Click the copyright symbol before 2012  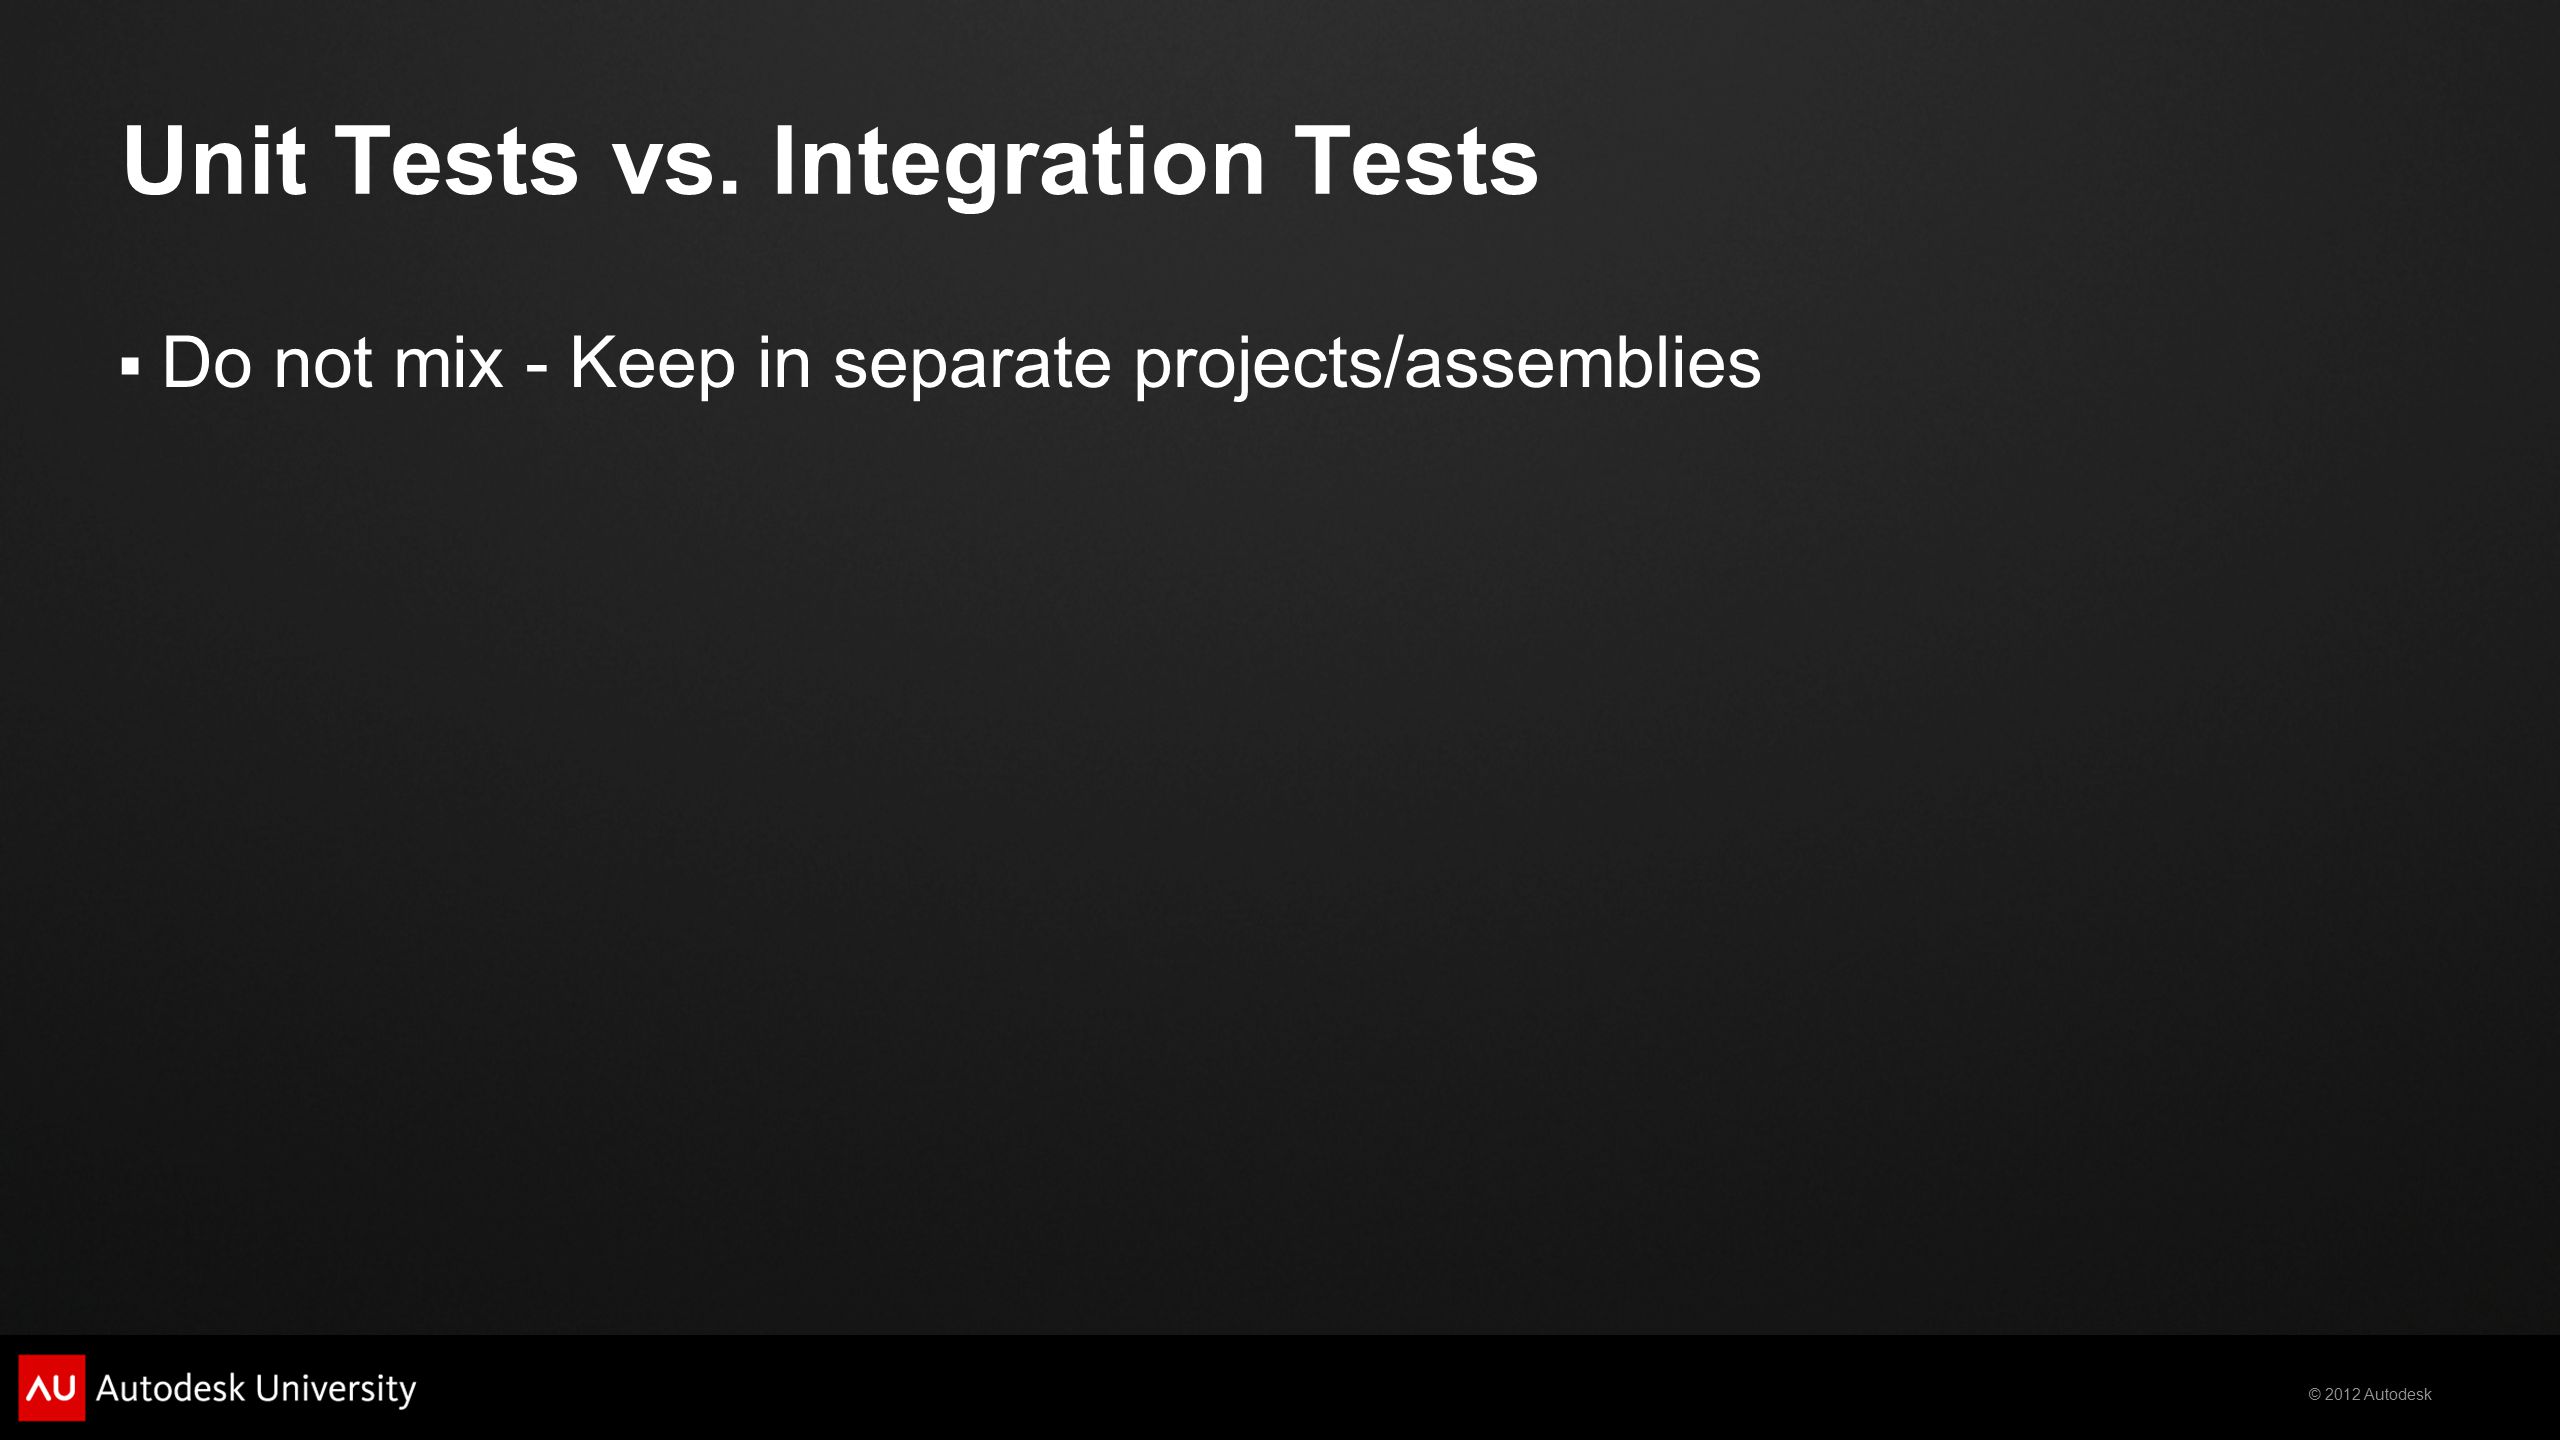2314,1394
